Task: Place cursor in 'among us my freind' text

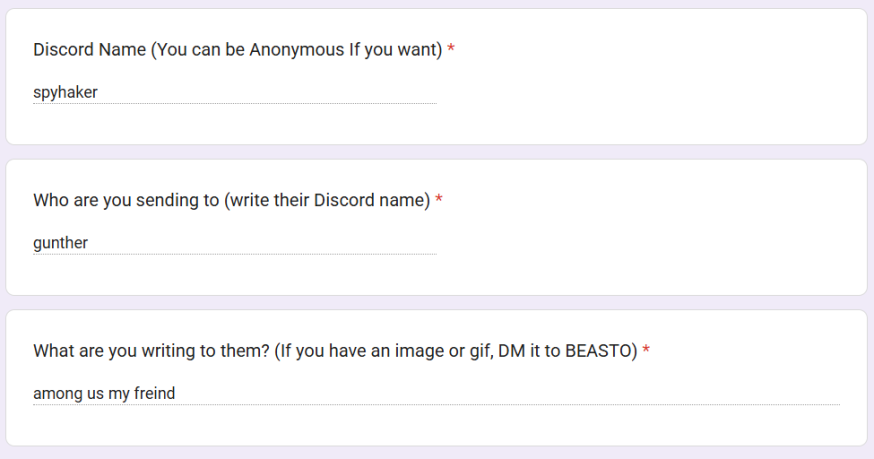Action: (104, 394)
